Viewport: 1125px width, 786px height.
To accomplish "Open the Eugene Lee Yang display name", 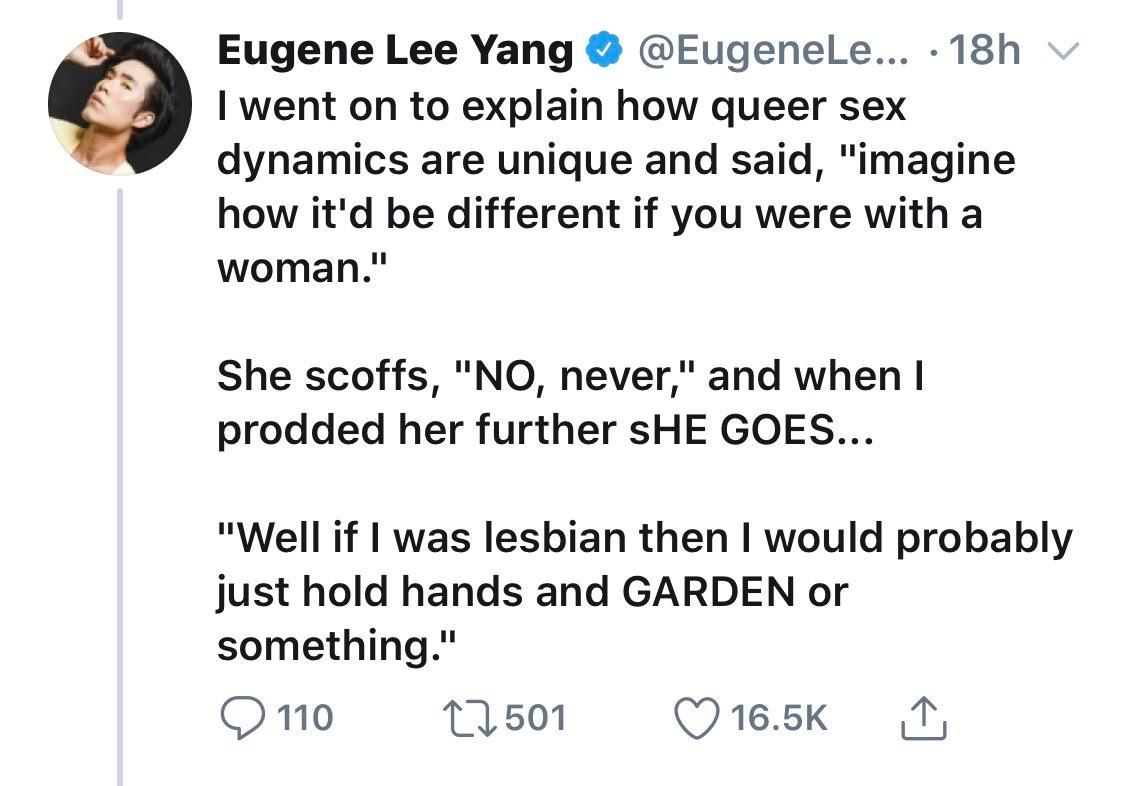I will tap(395, 52).
